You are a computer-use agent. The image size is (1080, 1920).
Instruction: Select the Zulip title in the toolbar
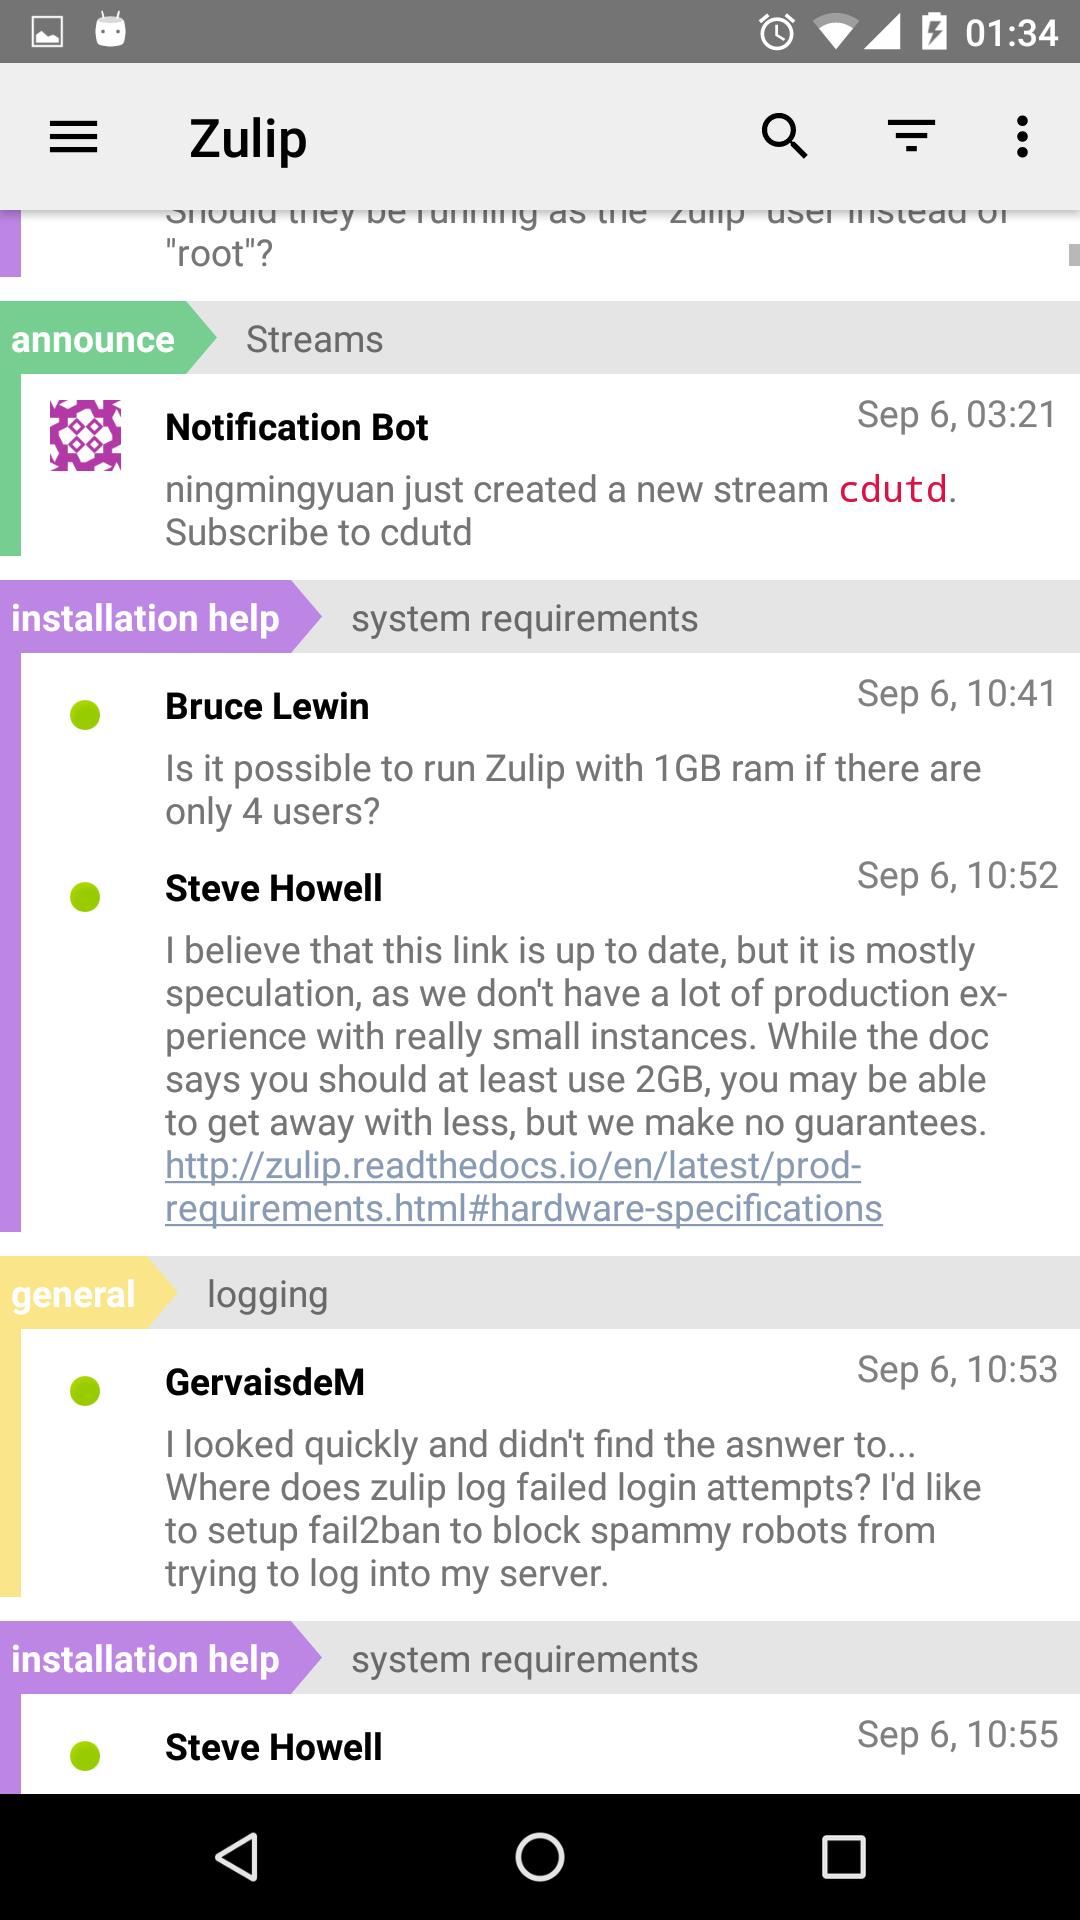tap(247, 138)
